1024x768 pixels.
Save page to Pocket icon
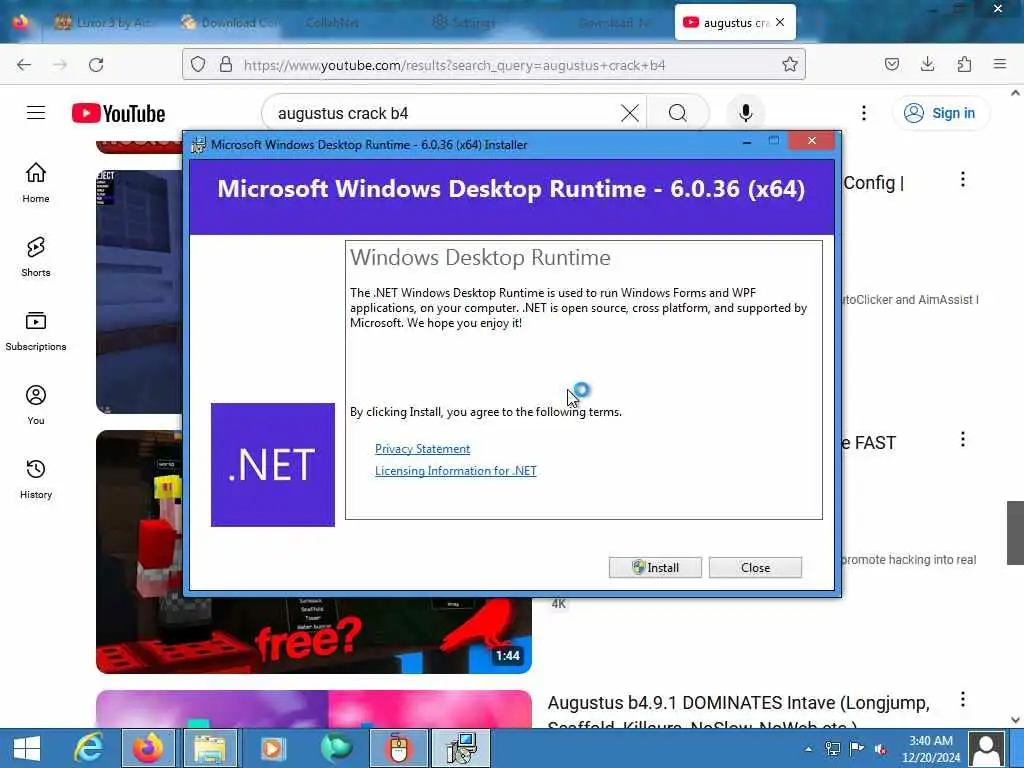click(x=891, y=64)
